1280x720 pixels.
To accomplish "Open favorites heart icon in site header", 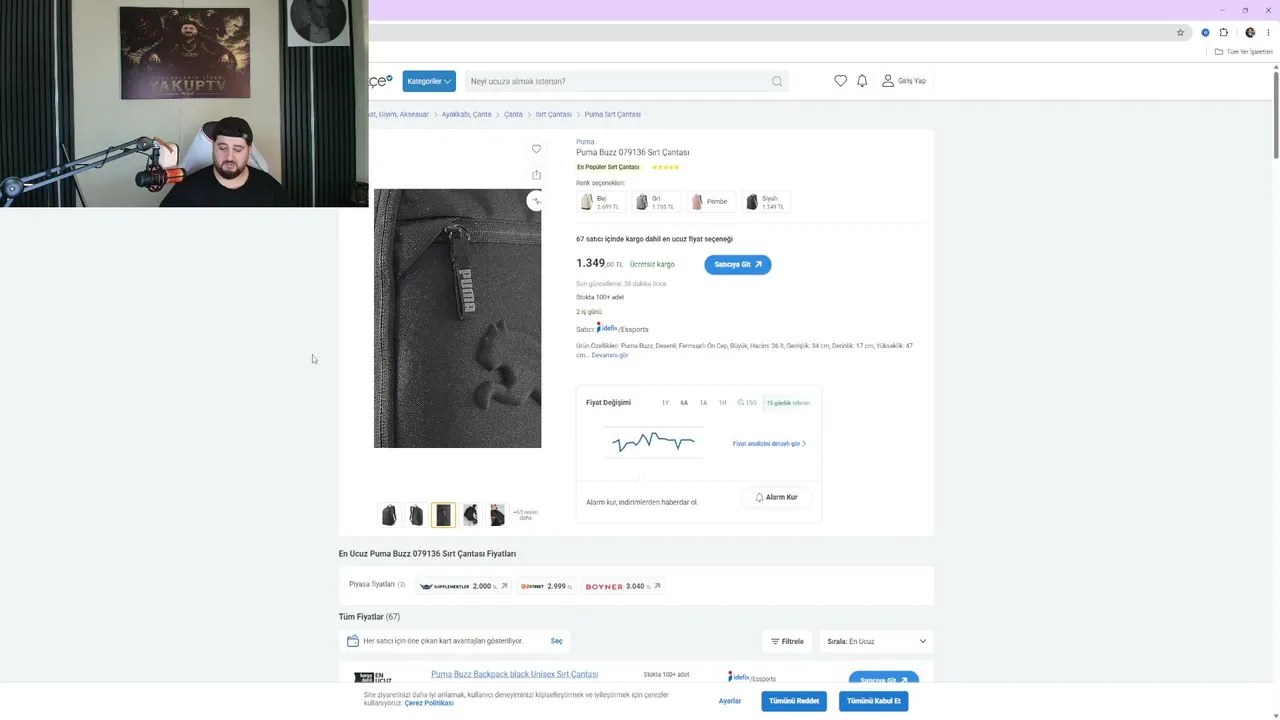I will (x=840, y=81).
